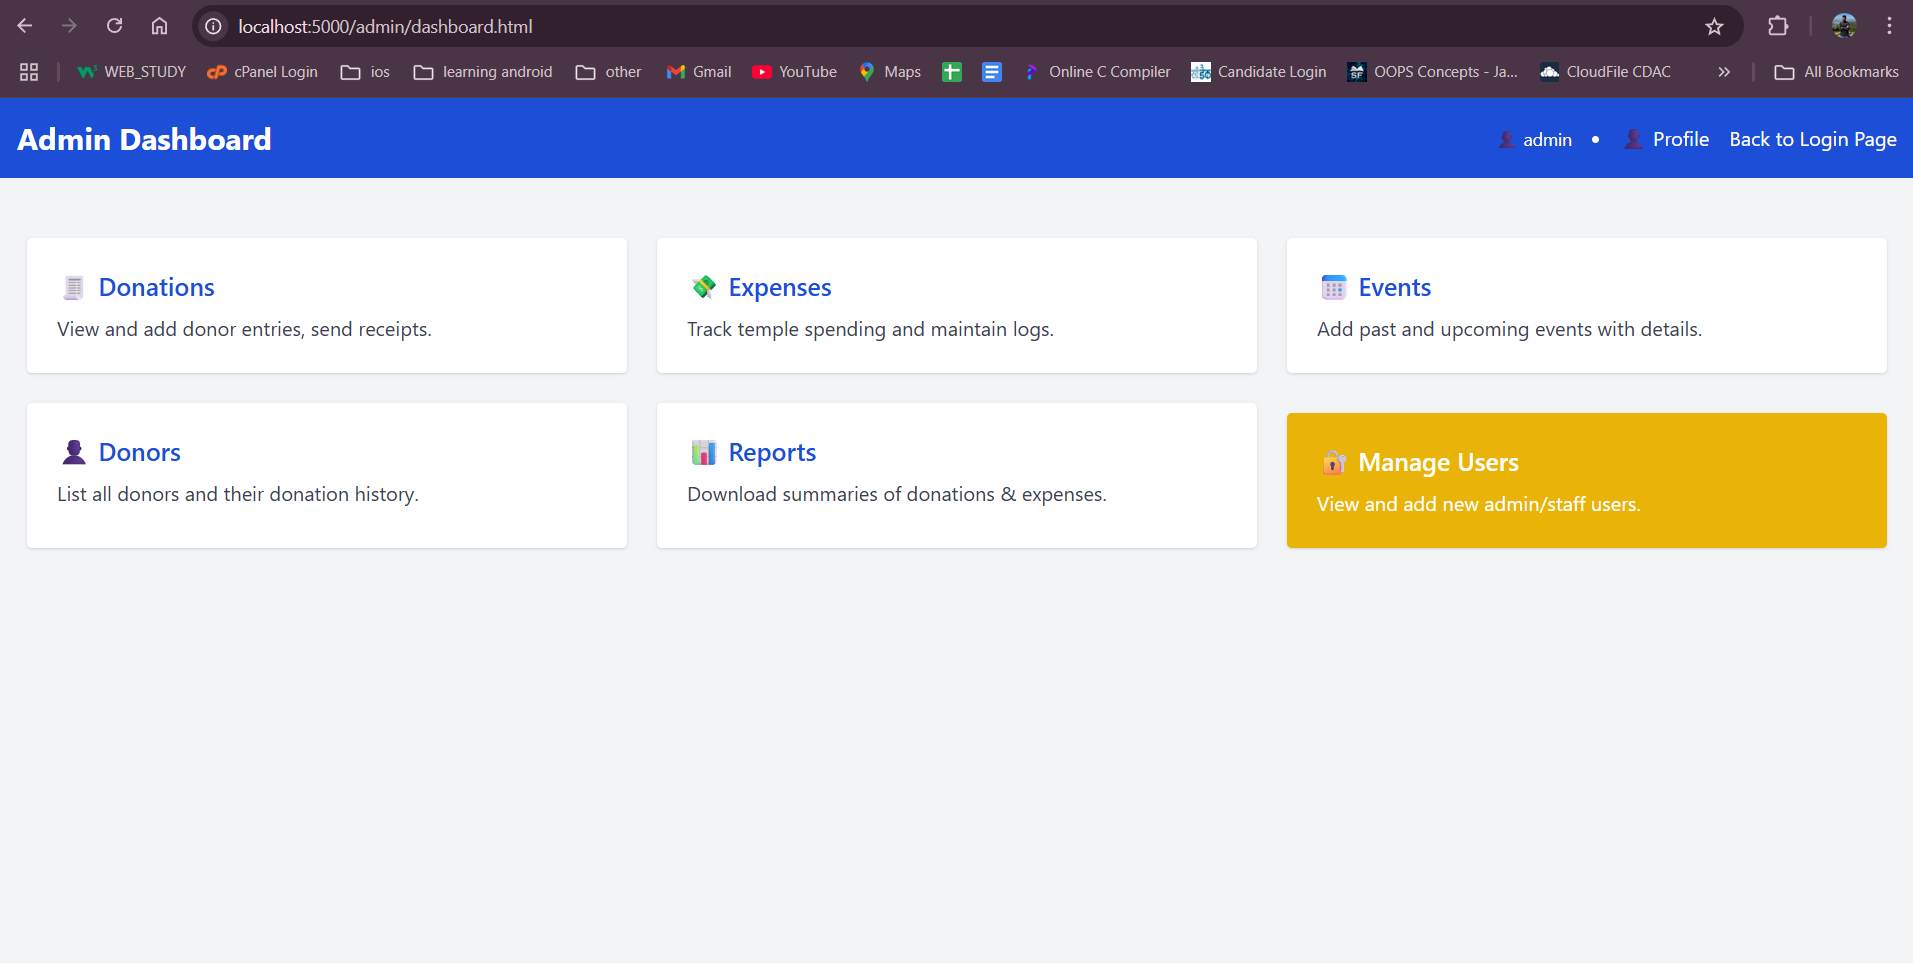Open Gmail from the bookmarks bar
The image size is (1913, 963).
(x=675, y=71)
